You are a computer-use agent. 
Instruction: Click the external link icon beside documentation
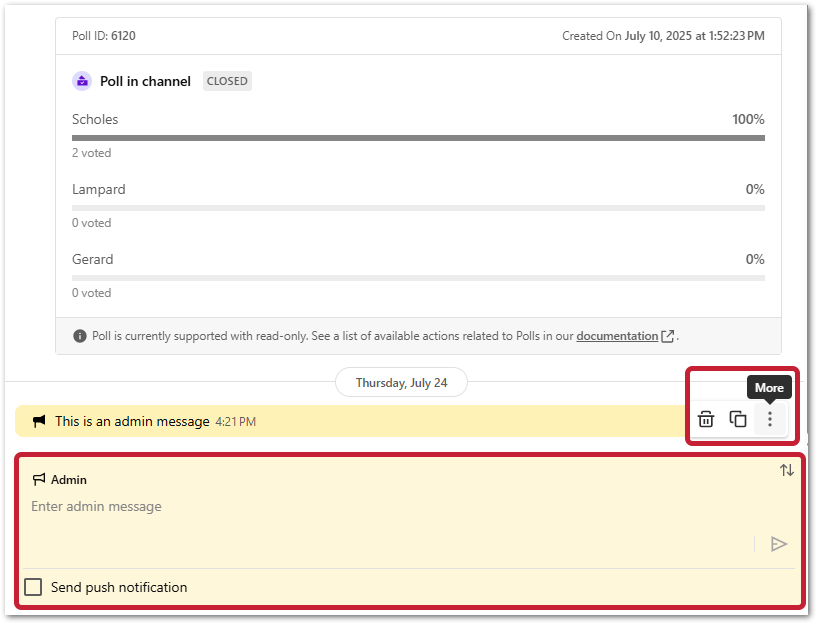[668, 336]
